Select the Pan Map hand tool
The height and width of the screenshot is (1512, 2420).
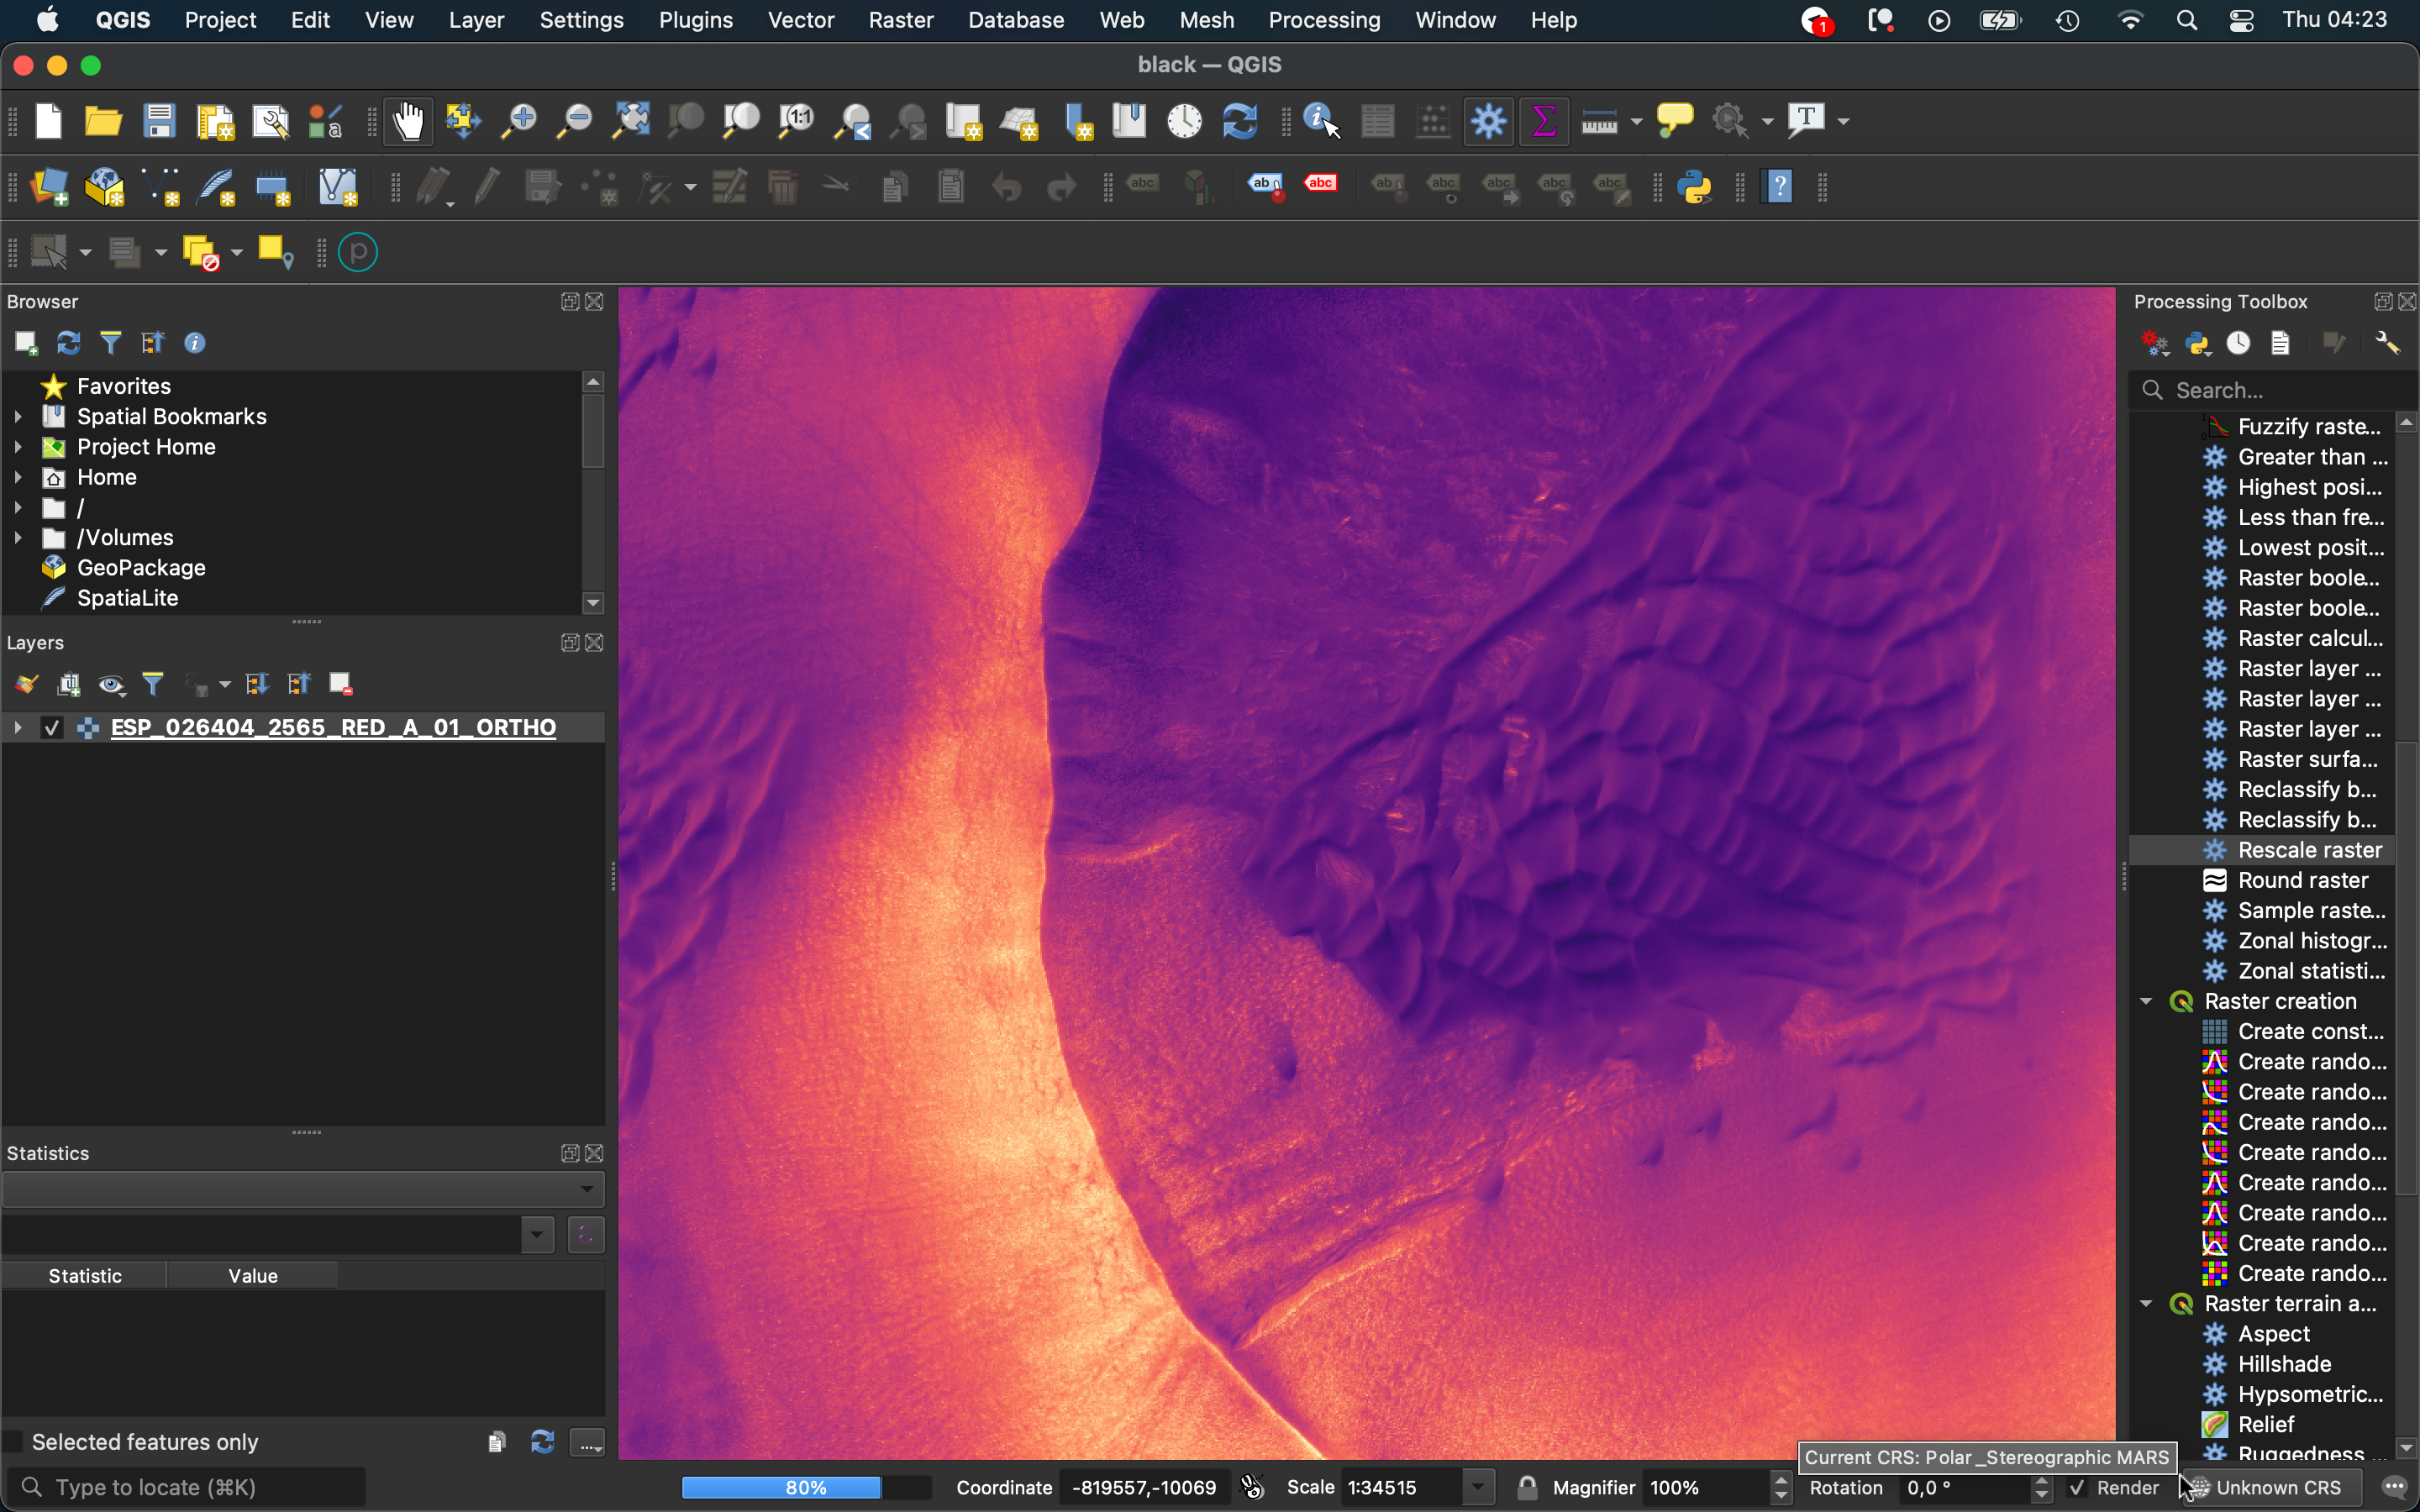[x=408, y=122]
